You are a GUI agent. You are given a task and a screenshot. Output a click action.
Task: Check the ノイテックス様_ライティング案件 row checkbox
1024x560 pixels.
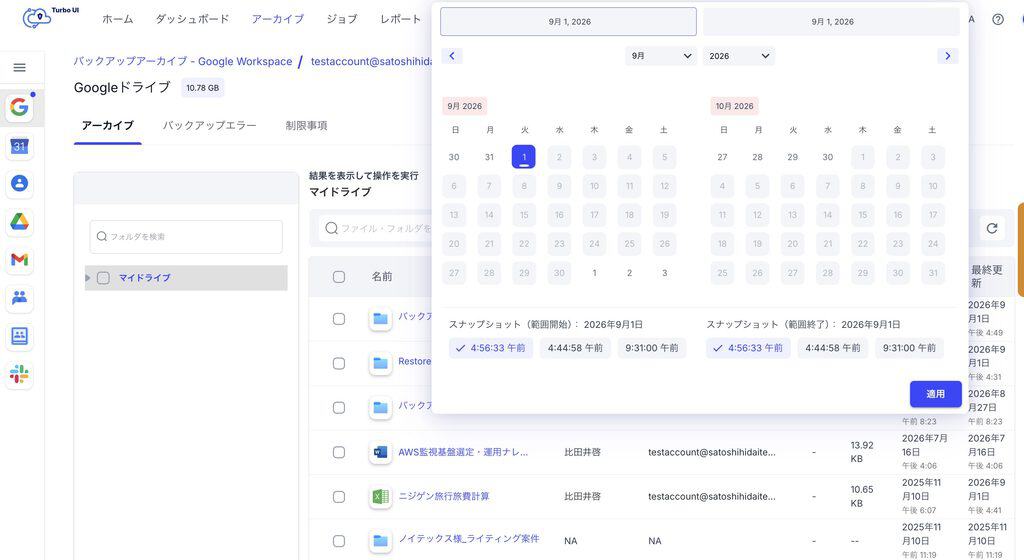[339, 540]
